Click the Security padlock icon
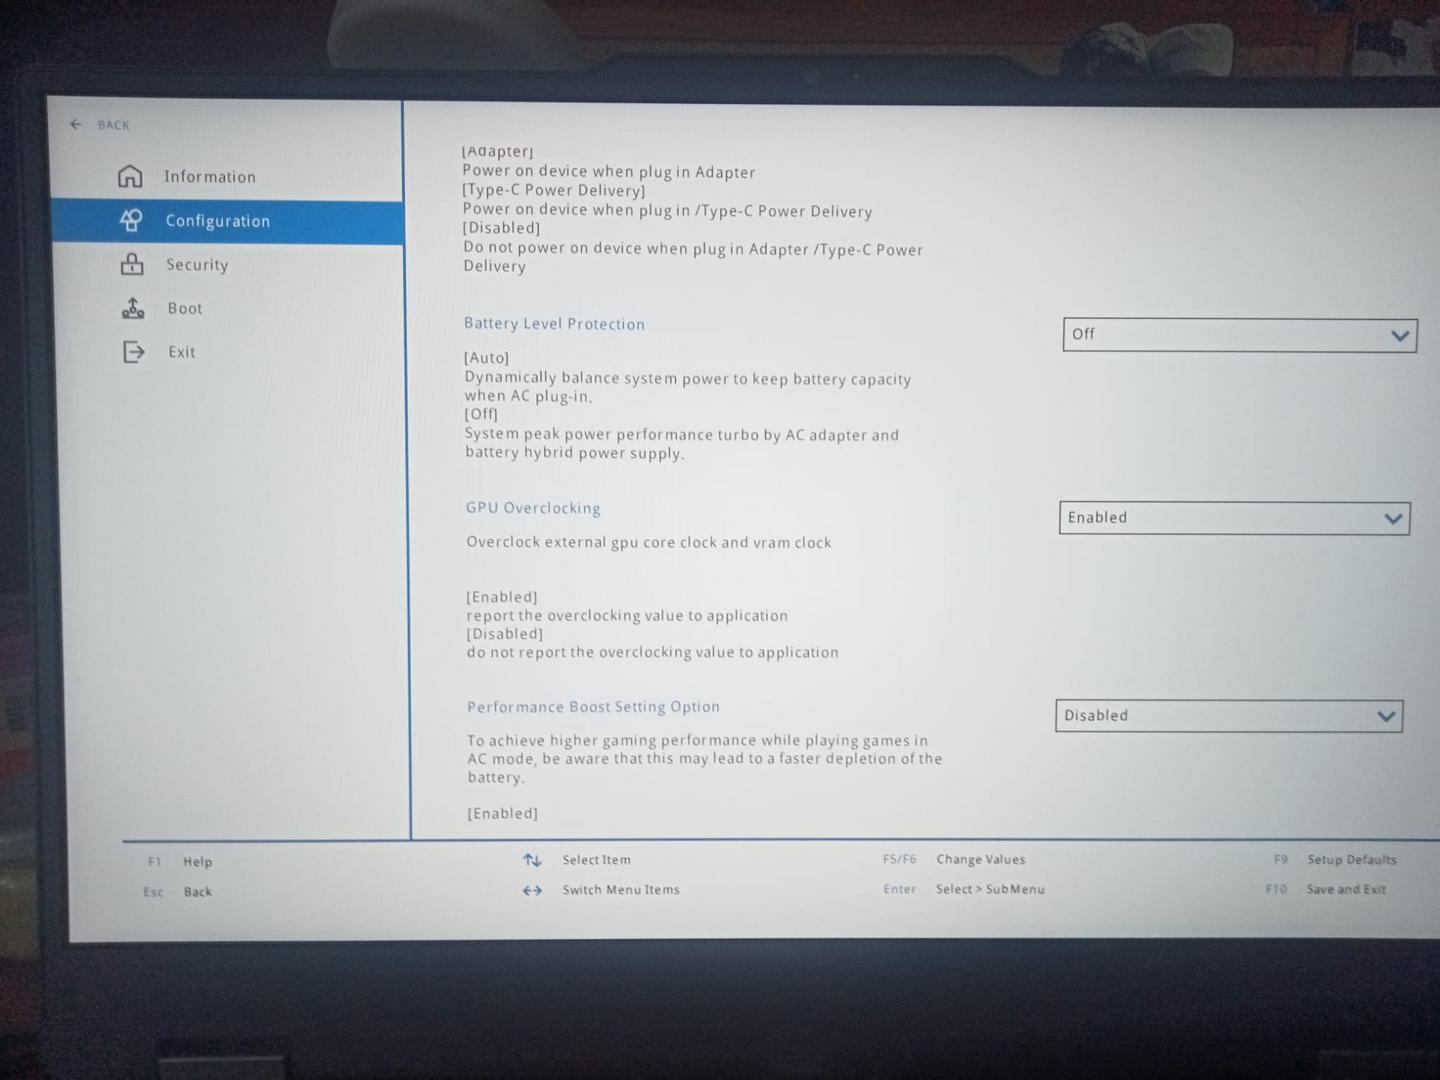 tap(132, 264)
